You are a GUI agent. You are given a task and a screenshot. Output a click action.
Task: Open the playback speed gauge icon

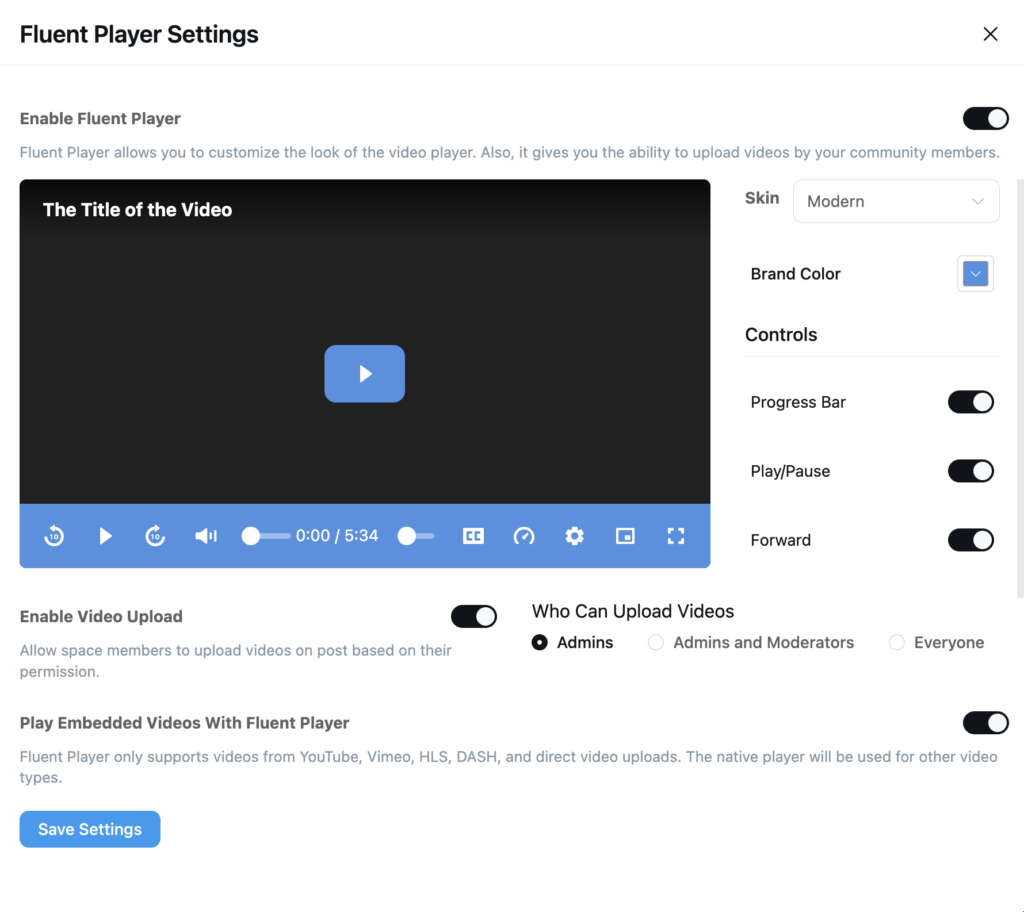pos(524,536)
